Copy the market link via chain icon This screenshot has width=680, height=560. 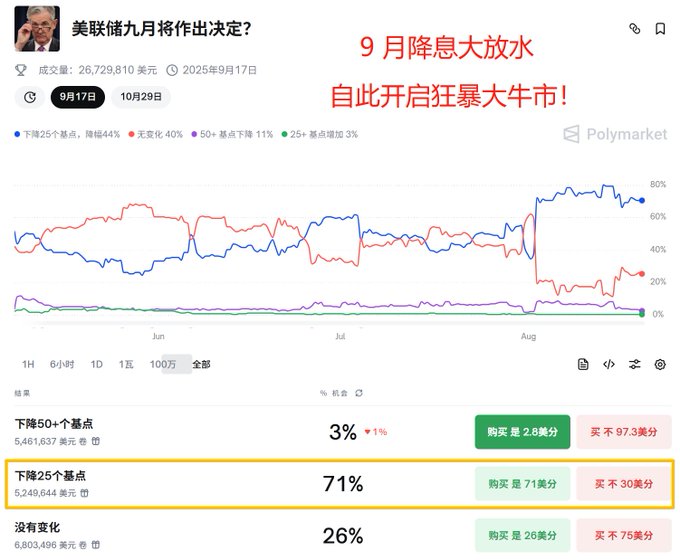coord(634,29)
